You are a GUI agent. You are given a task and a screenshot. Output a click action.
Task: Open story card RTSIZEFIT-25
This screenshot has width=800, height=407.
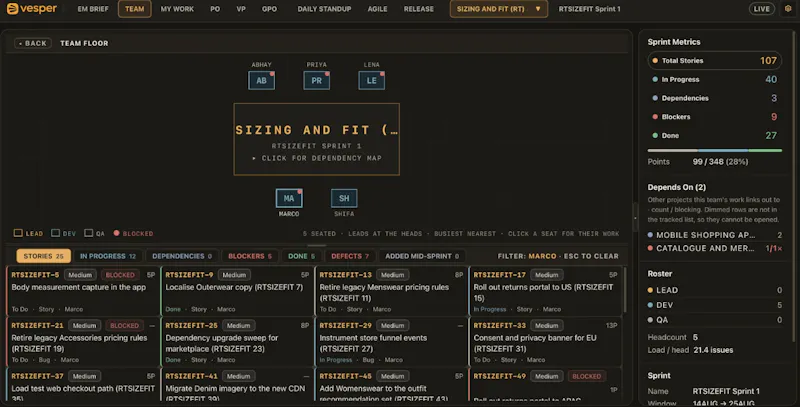click(237, 341)
